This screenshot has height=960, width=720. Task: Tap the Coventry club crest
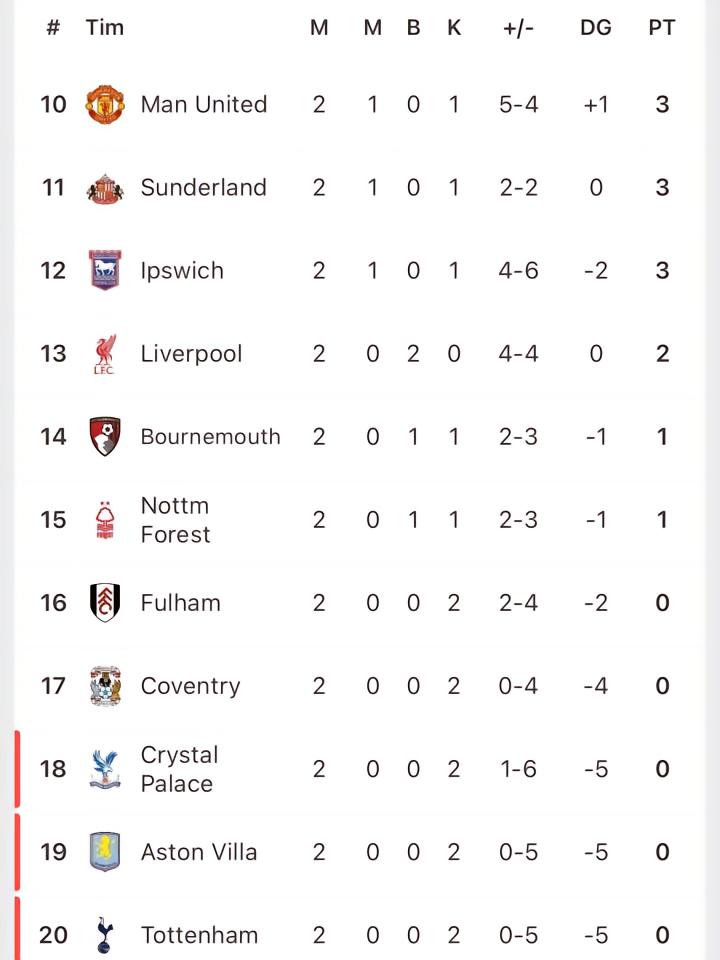coord(105,686)
